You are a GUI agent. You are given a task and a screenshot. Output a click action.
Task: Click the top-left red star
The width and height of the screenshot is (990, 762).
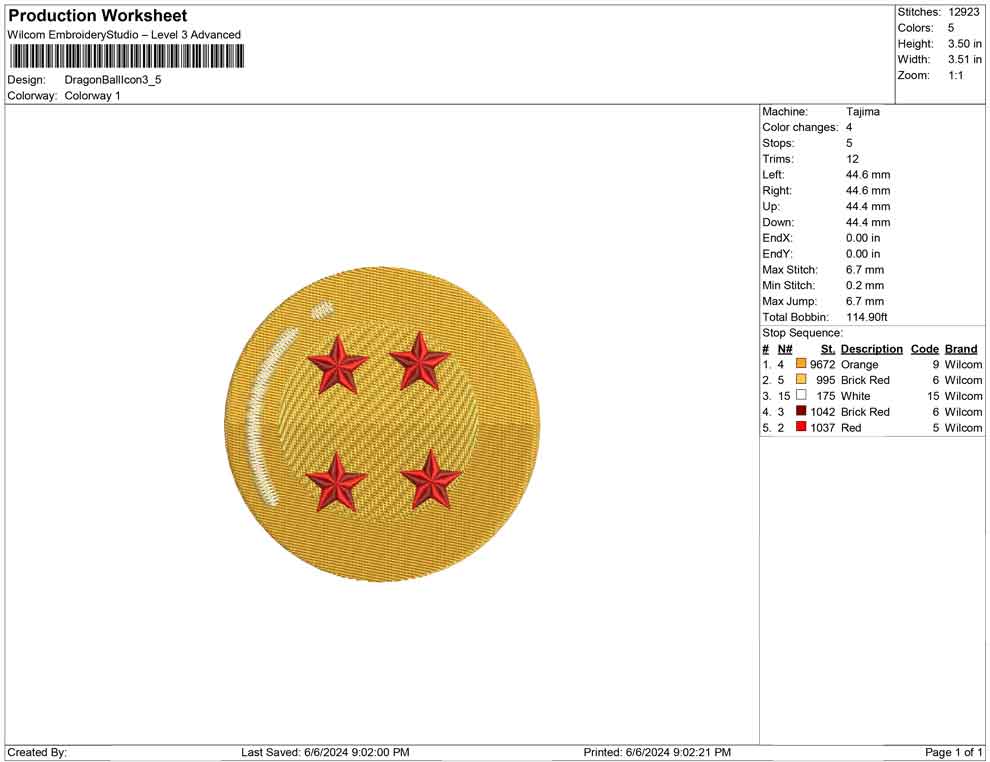pyautogui.click(x=338, y=365)
